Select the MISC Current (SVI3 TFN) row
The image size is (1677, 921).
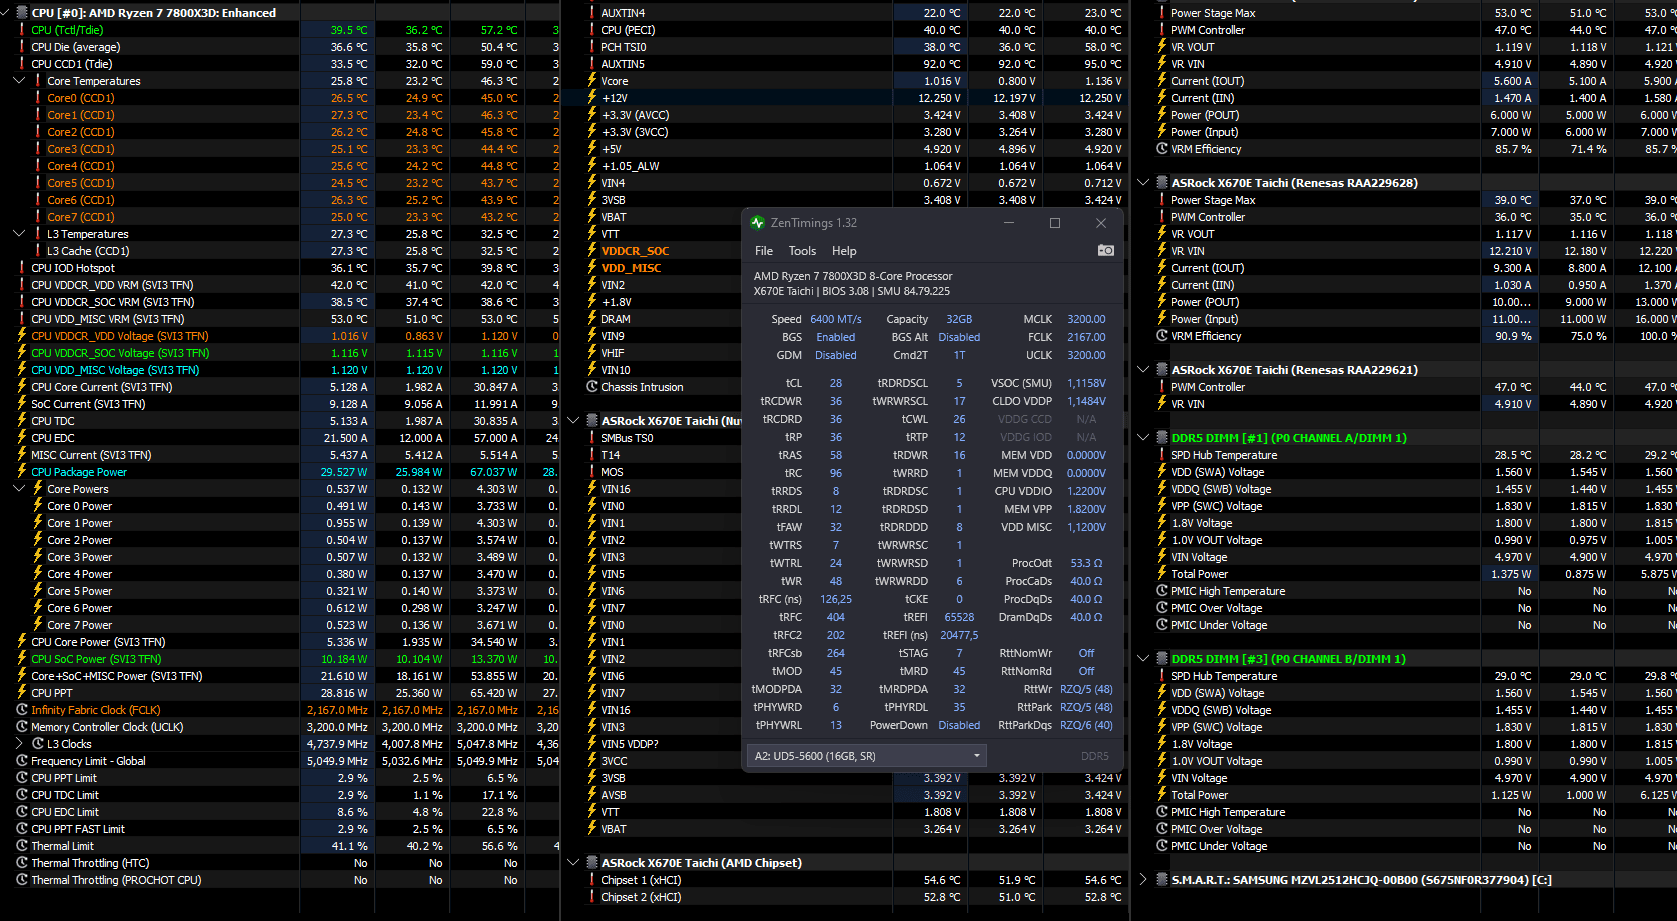tap(279, 455)
